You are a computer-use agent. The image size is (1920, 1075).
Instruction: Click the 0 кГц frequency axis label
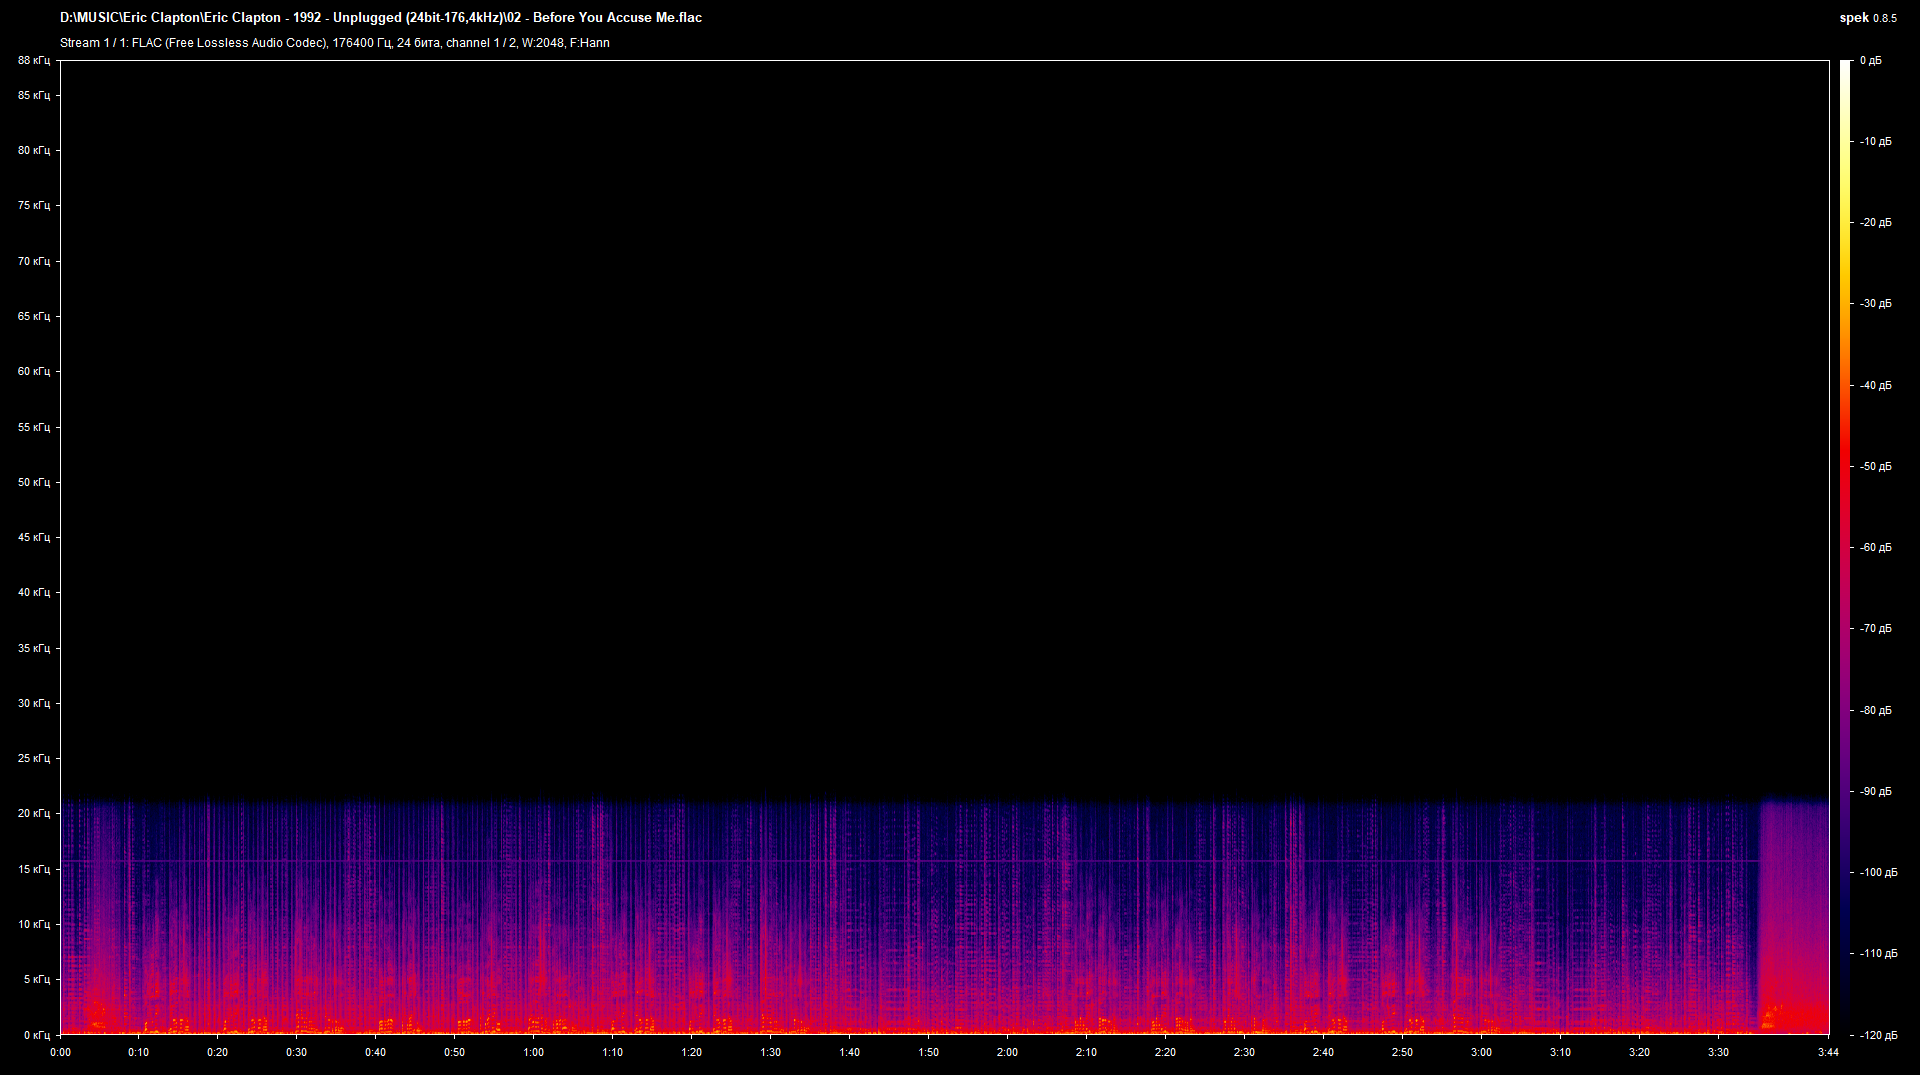coord(36,1035)
